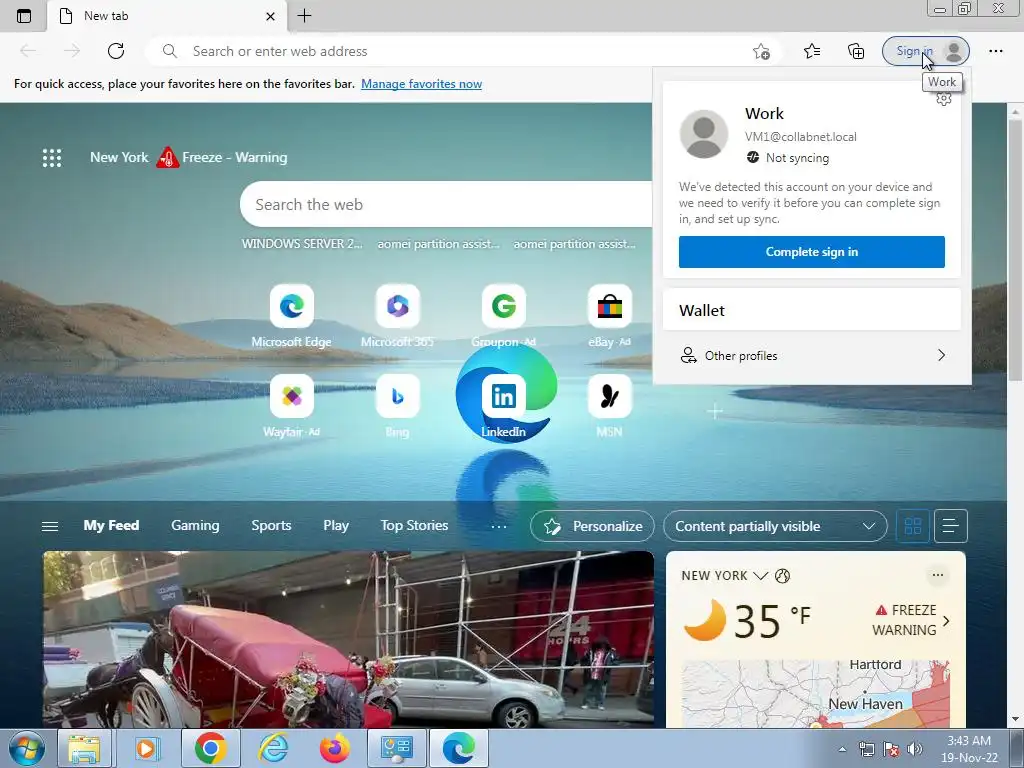Launch Internet Explorer from taskbar

pos(273,748)
